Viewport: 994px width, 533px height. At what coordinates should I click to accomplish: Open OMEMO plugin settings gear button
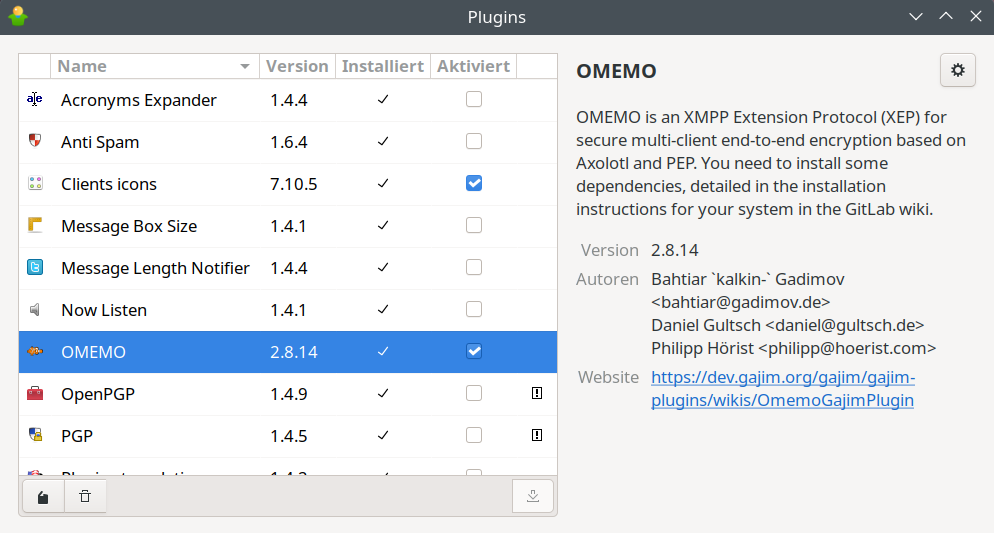pyautogui.click(x=957, y=70)
